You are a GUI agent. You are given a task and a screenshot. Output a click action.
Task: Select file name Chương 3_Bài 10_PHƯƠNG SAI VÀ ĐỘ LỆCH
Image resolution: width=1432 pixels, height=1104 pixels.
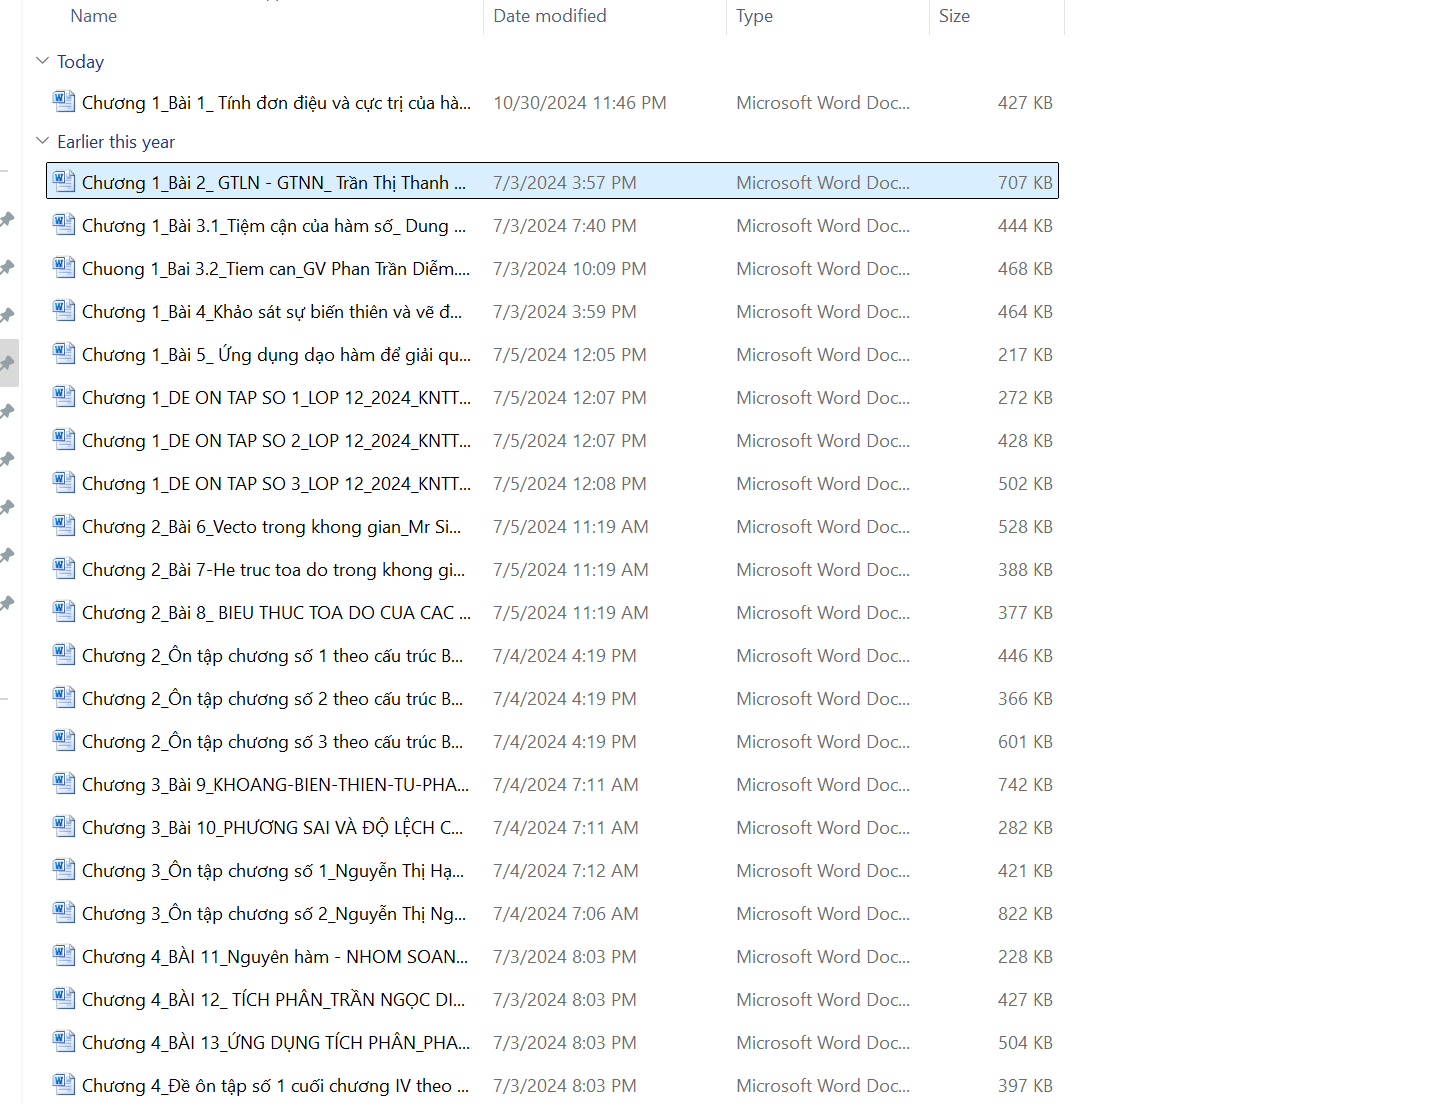pyautogui.click(x=272, y=828)
